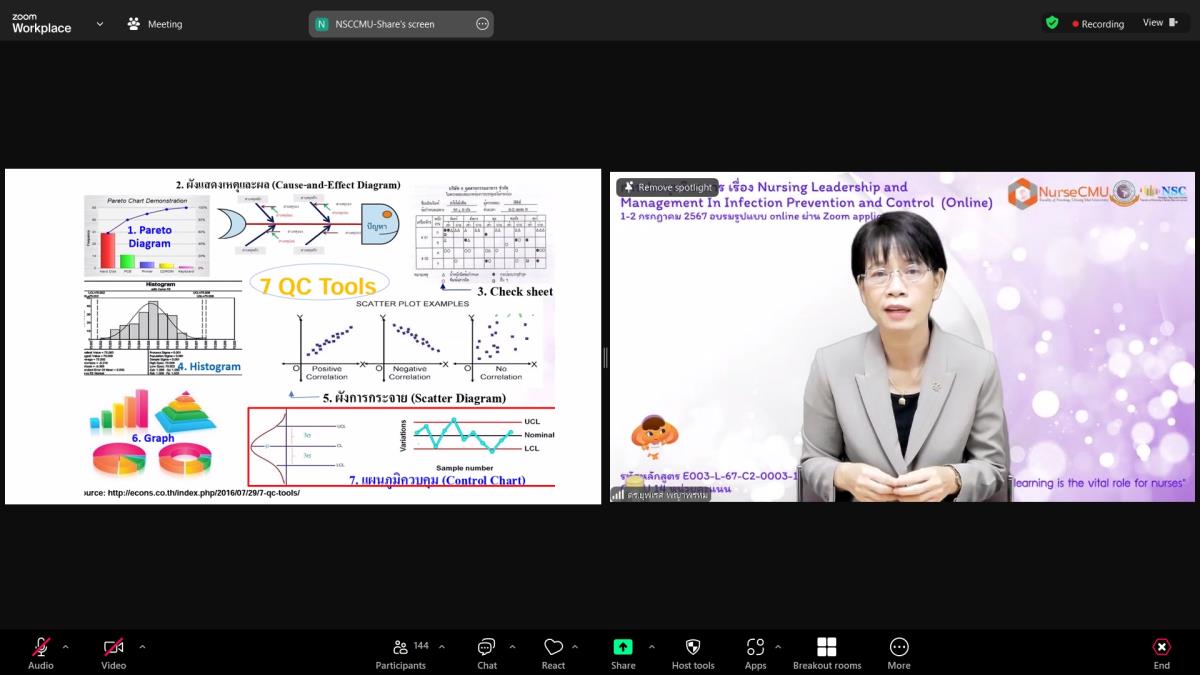This screenshot has height=675, width=1200.
Task: Click the green Share screen button
Action: click(623, 653)
